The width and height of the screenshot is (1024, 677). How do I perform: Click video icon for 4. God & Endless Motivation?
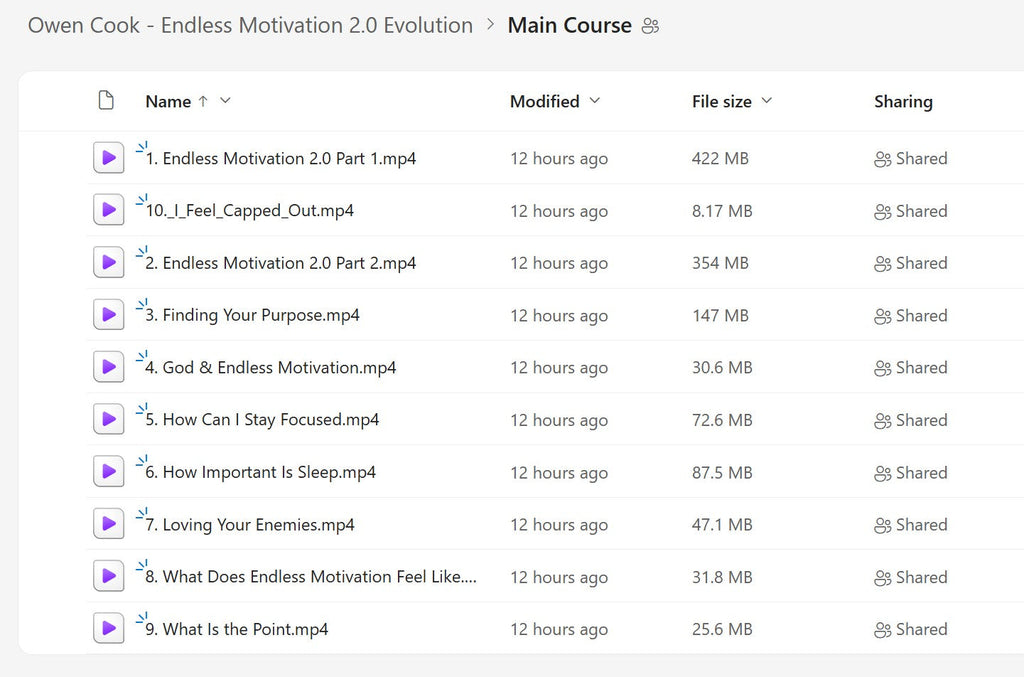pyautogui.click(x=108, y=367)
